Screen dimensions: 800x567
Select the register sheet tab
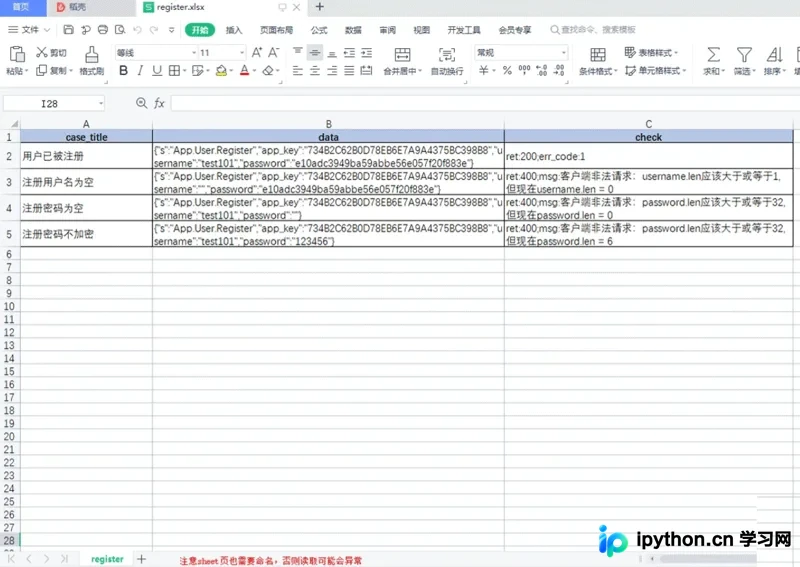coord(107,559)
